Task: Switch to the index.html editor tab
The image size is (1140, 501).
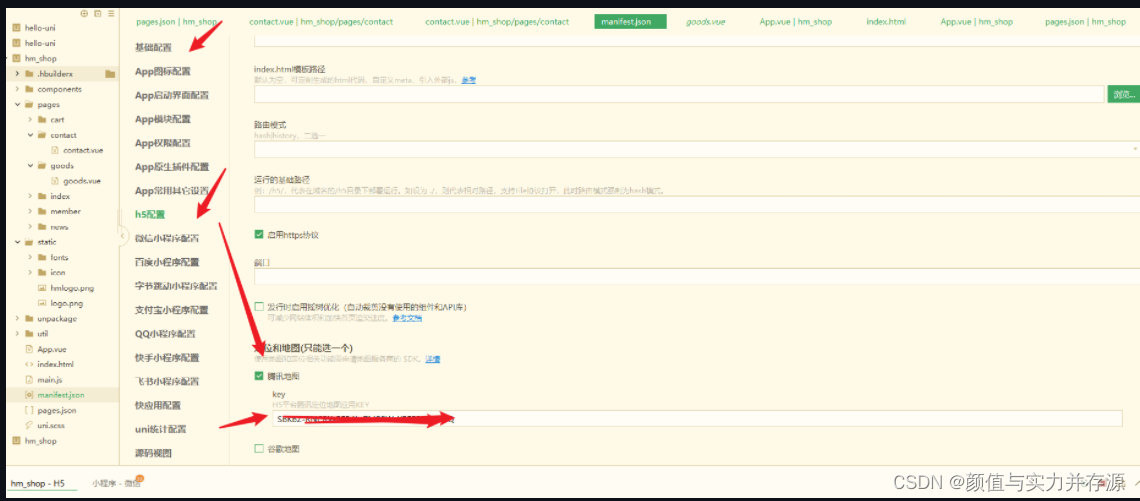Action: [886, 22]
